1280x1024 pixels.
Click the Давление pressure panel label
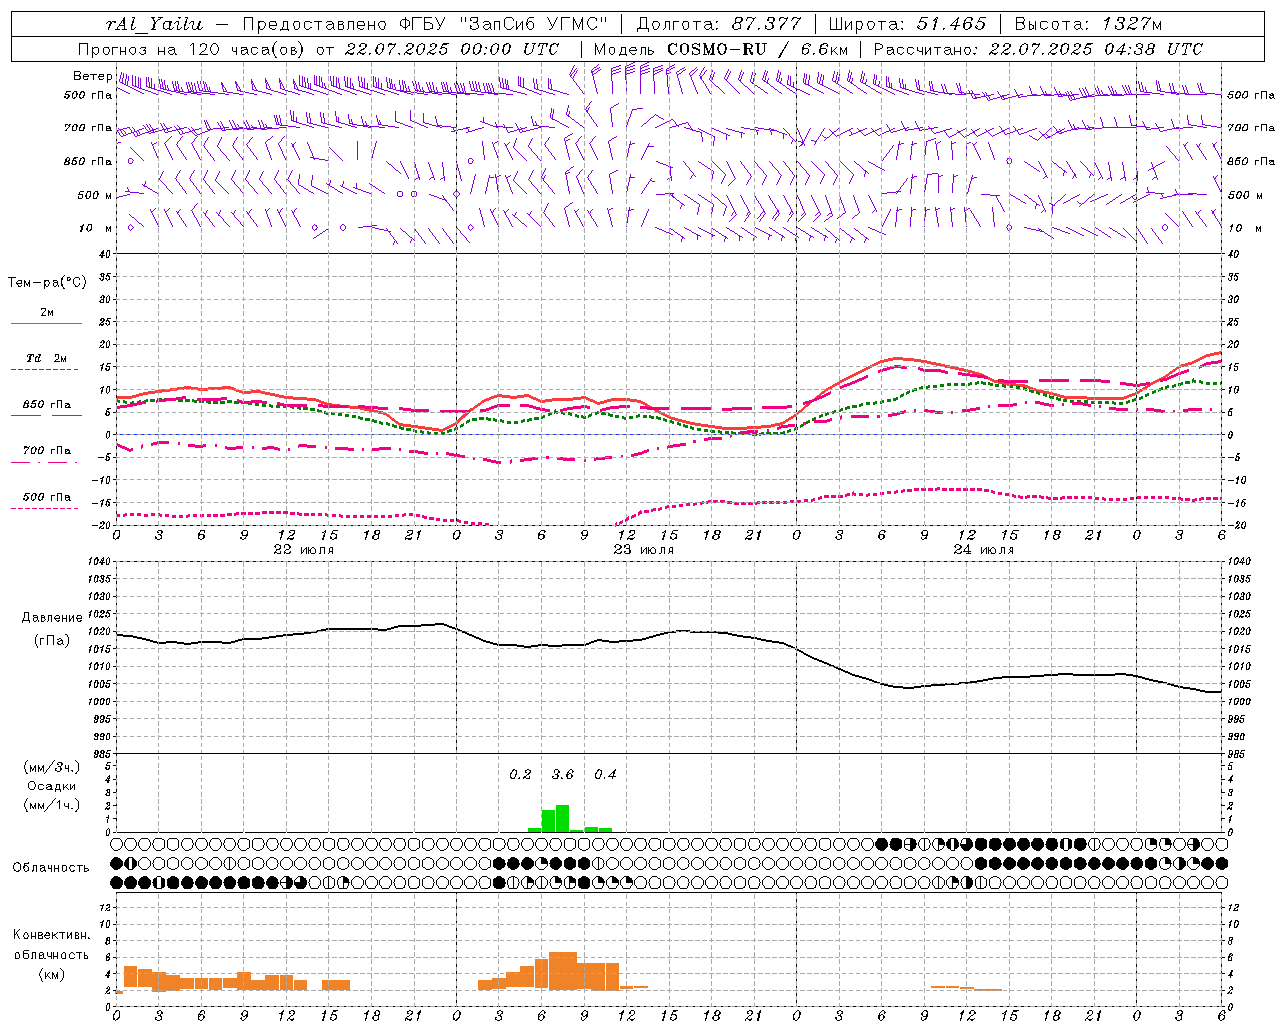point(52,618)
